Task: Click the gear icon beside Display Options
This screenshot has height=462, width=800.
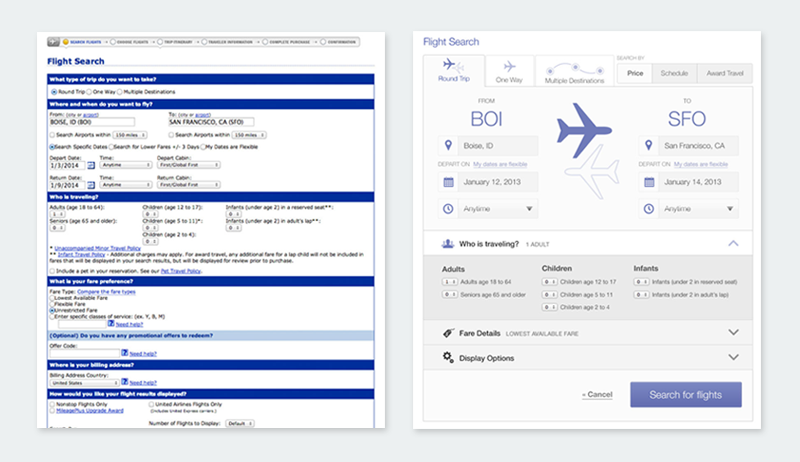Action: (x=448, y=357)
